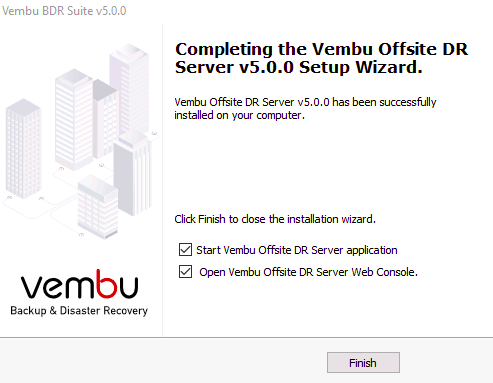Click the Vembu BDR Suite v5.0.0 window title
Viewport: 493px width, 383px height.
pyautogui.click(x=64, y=11)
